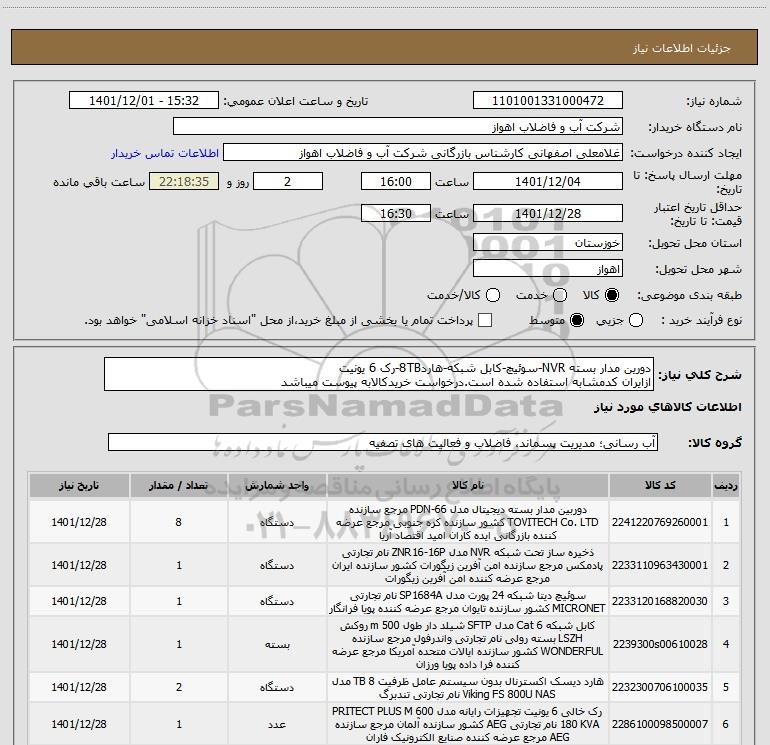Click the ردیف column header
The height and width of the screenshot is (745, 770).
[x=726, y=486]
